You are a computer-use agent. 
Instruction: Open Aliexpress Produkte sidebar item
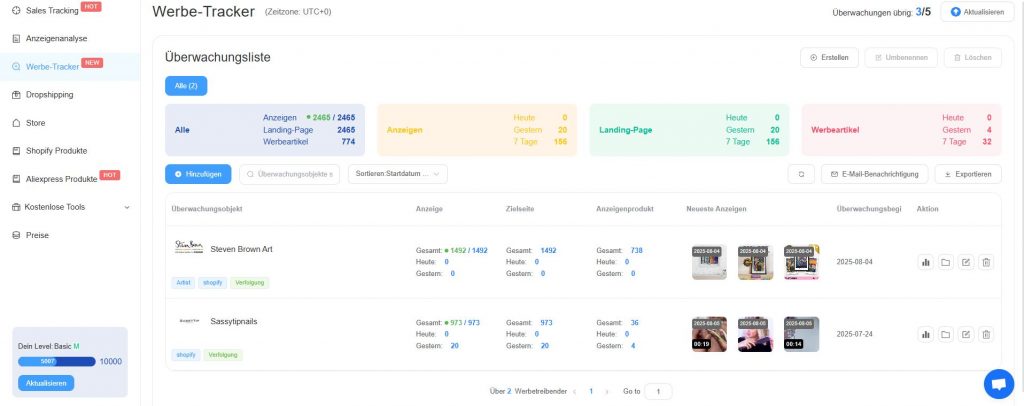pyautogui.click(x=61, y=179)
